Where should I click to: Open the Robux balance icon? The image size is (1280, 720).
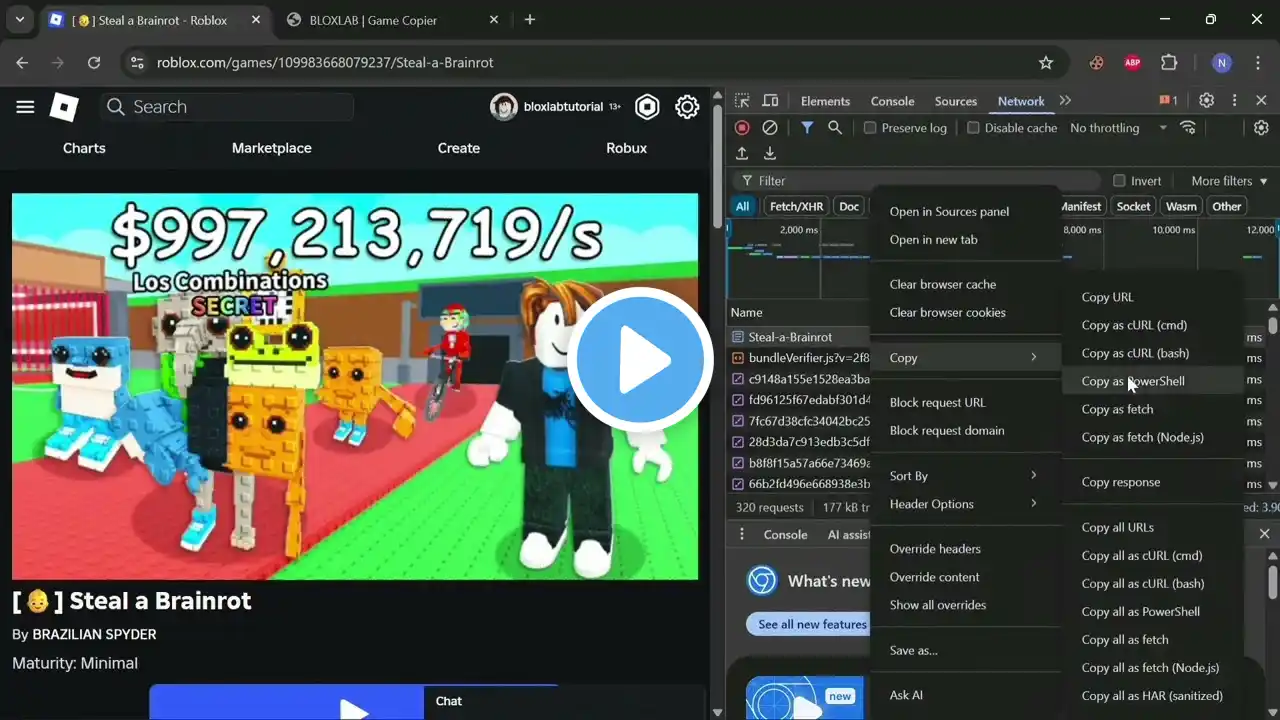647,107
